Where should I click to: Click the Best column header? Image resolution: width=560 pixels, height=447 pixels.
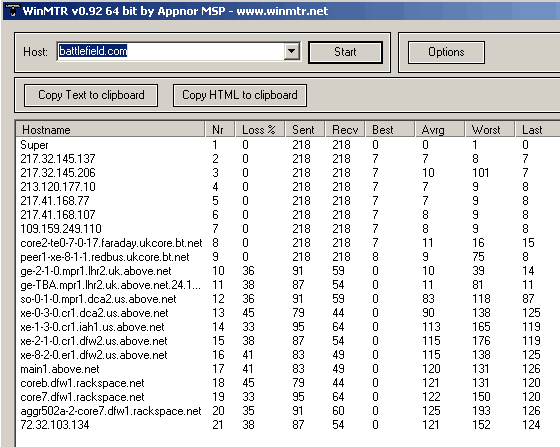pos(390,130)
